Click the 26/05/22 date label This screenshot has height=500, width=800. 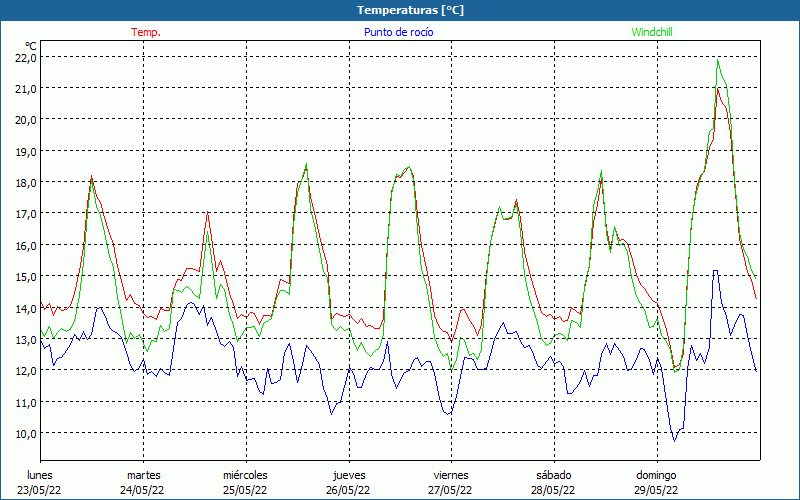click(348, 490)
